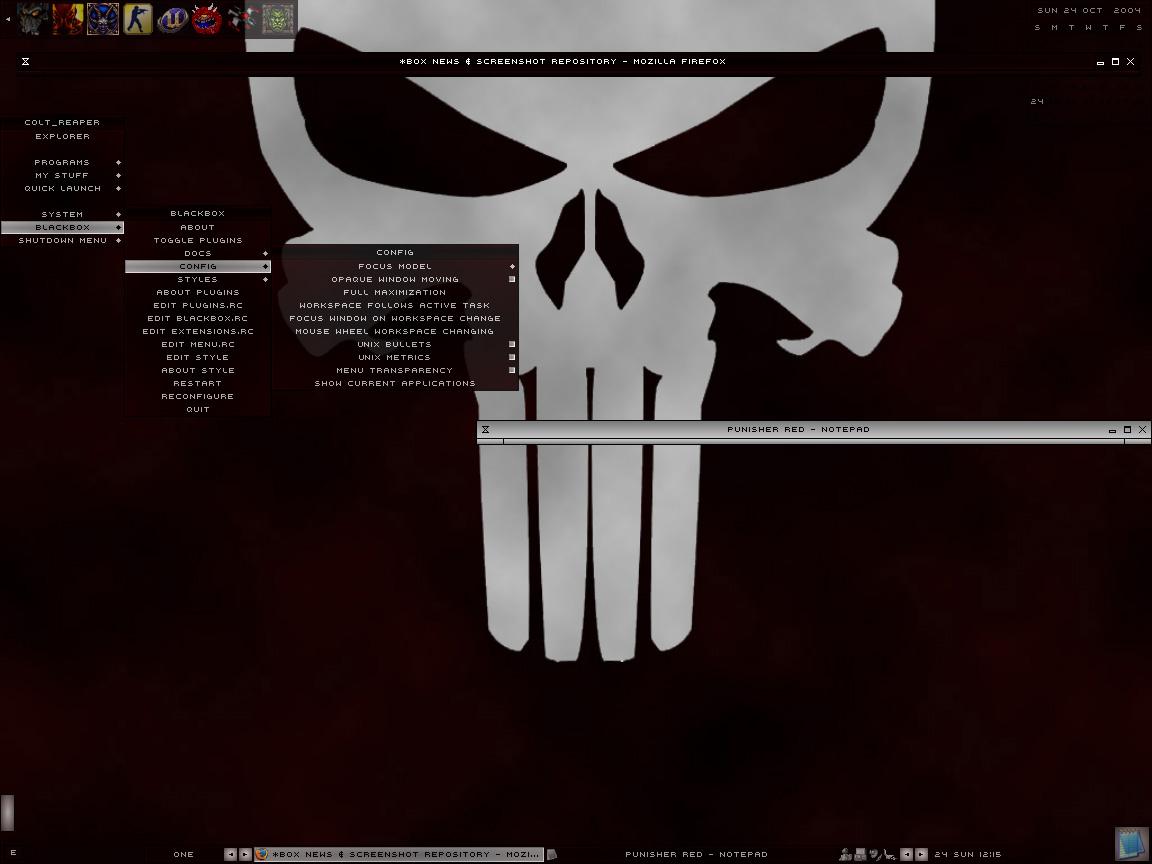Expand the Programs submenu
Image resolution: width=1152 pixels, height=864 pixels.
point(62,162)
